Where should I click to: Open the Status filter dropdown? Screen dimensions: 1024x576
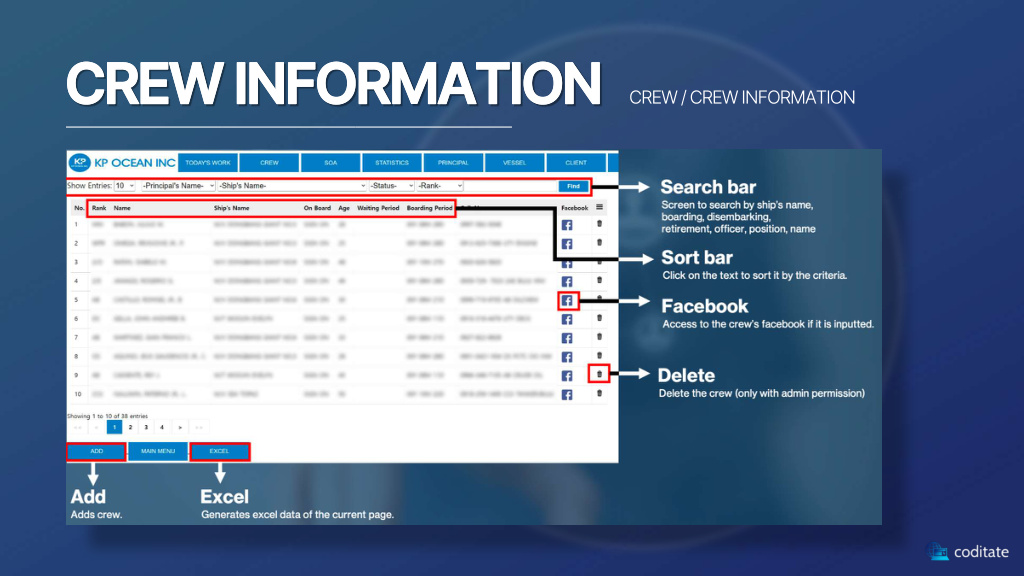coord(391,186)
